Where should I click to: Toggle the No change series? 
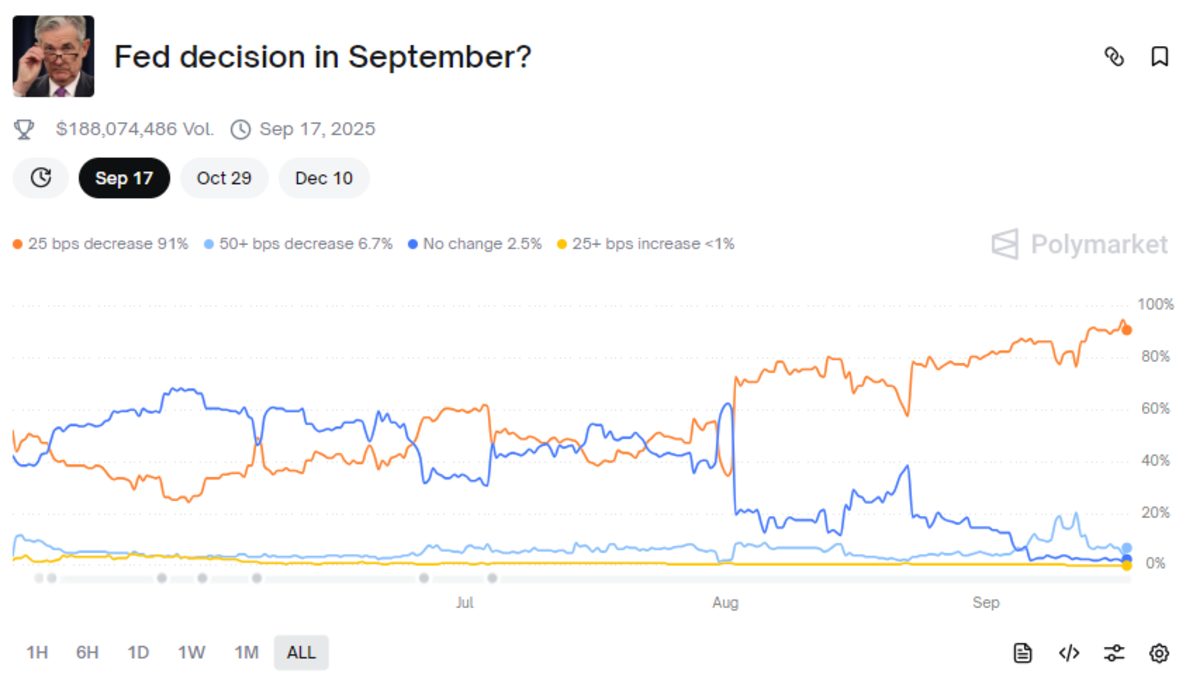pos(475,244)
